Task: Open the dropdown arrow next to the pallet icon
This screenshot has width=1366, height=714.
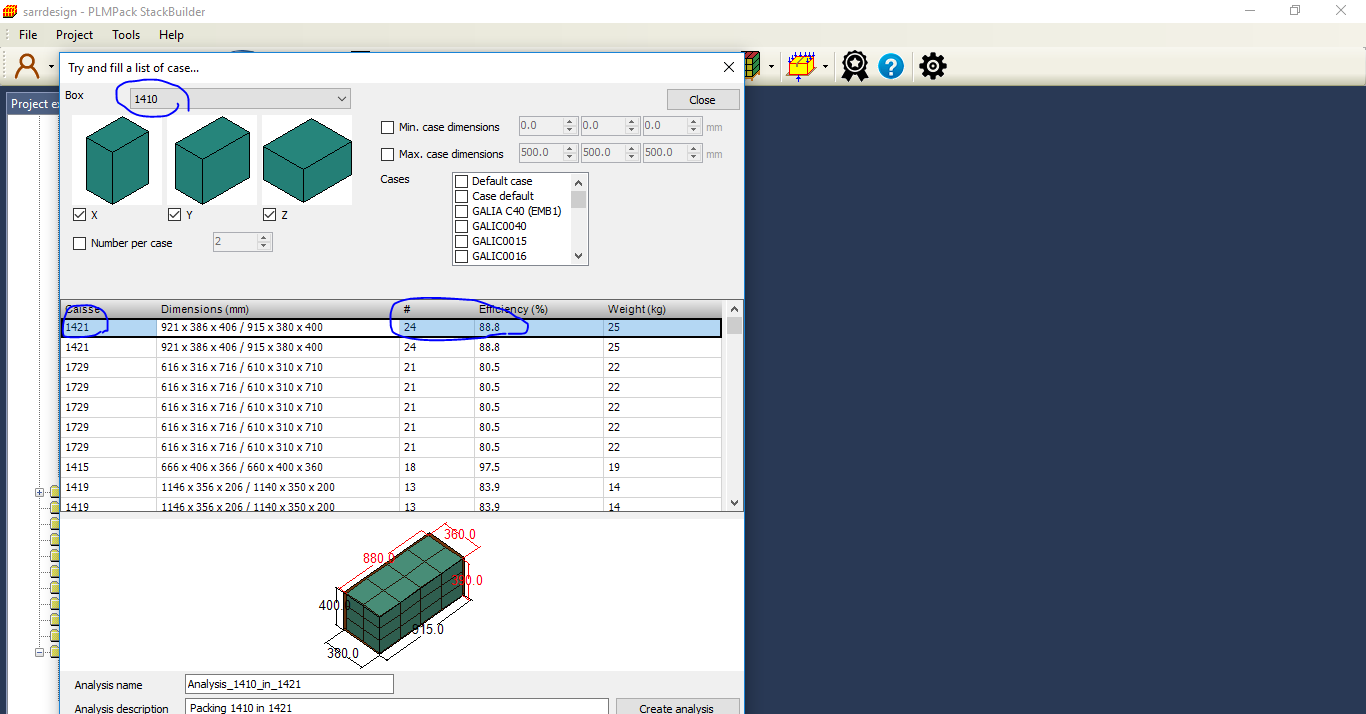Action: click(771, 67)
